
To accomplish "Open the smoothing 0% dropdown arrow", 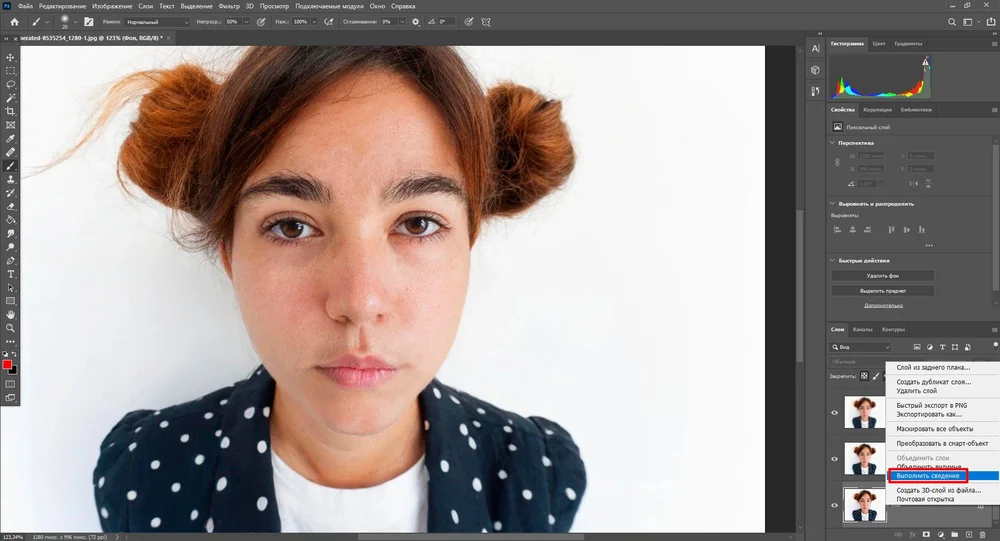I will click(402, 22).
